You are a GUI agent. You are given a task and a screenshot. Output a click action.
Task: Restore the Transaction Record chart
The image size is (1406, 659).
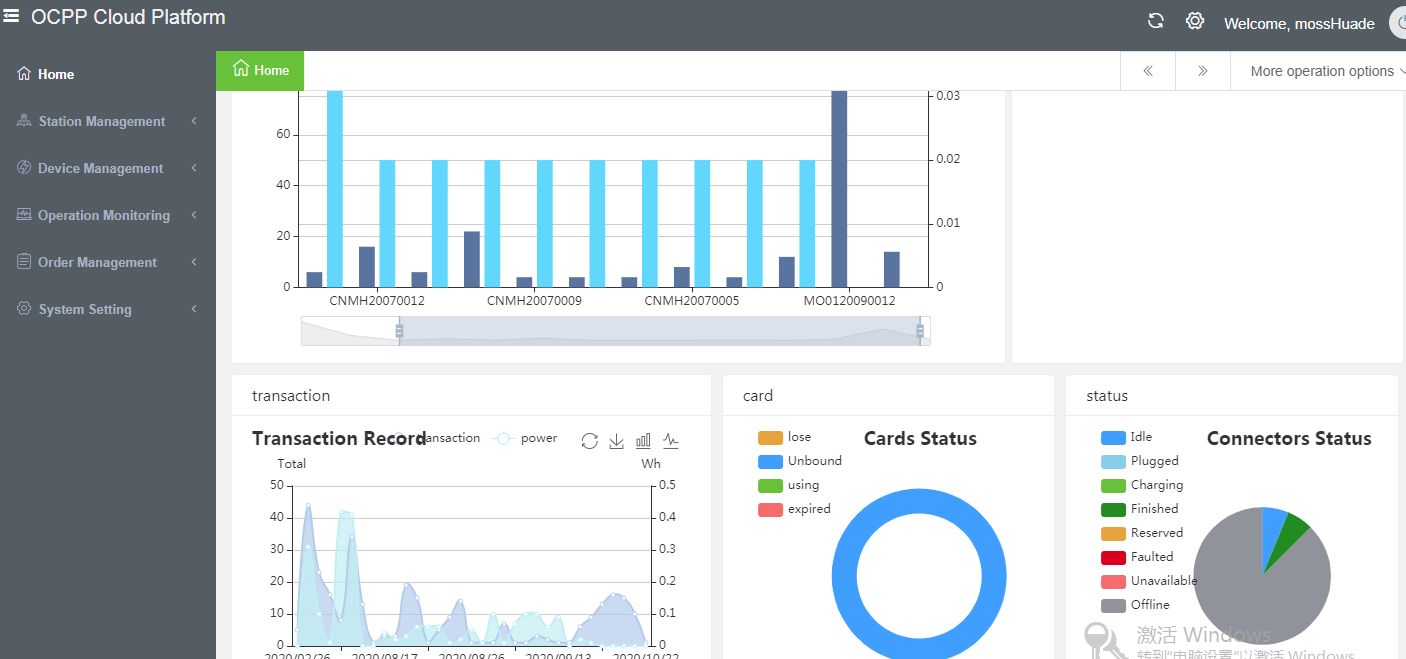tap(590, 441)
